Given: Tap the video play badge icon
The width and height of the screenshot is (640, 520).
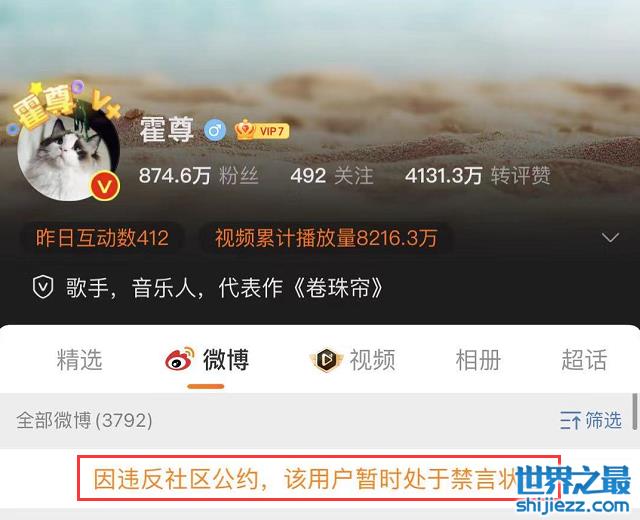Looking at the screenshot, I should click(x=327, y=360).
